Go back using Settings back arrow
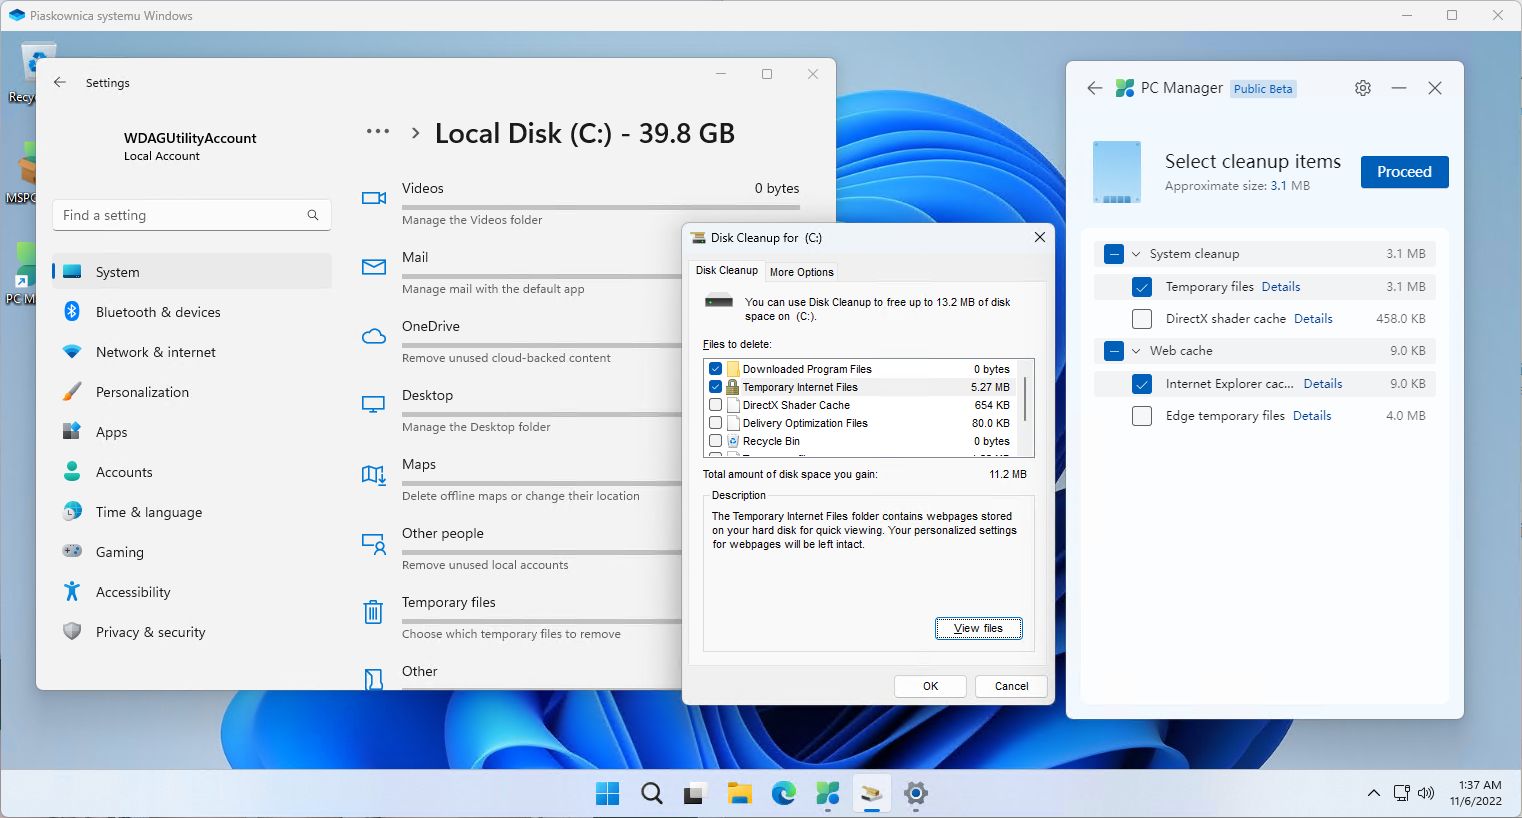The width and height of the screenshot is (1522, 818). 60,83
